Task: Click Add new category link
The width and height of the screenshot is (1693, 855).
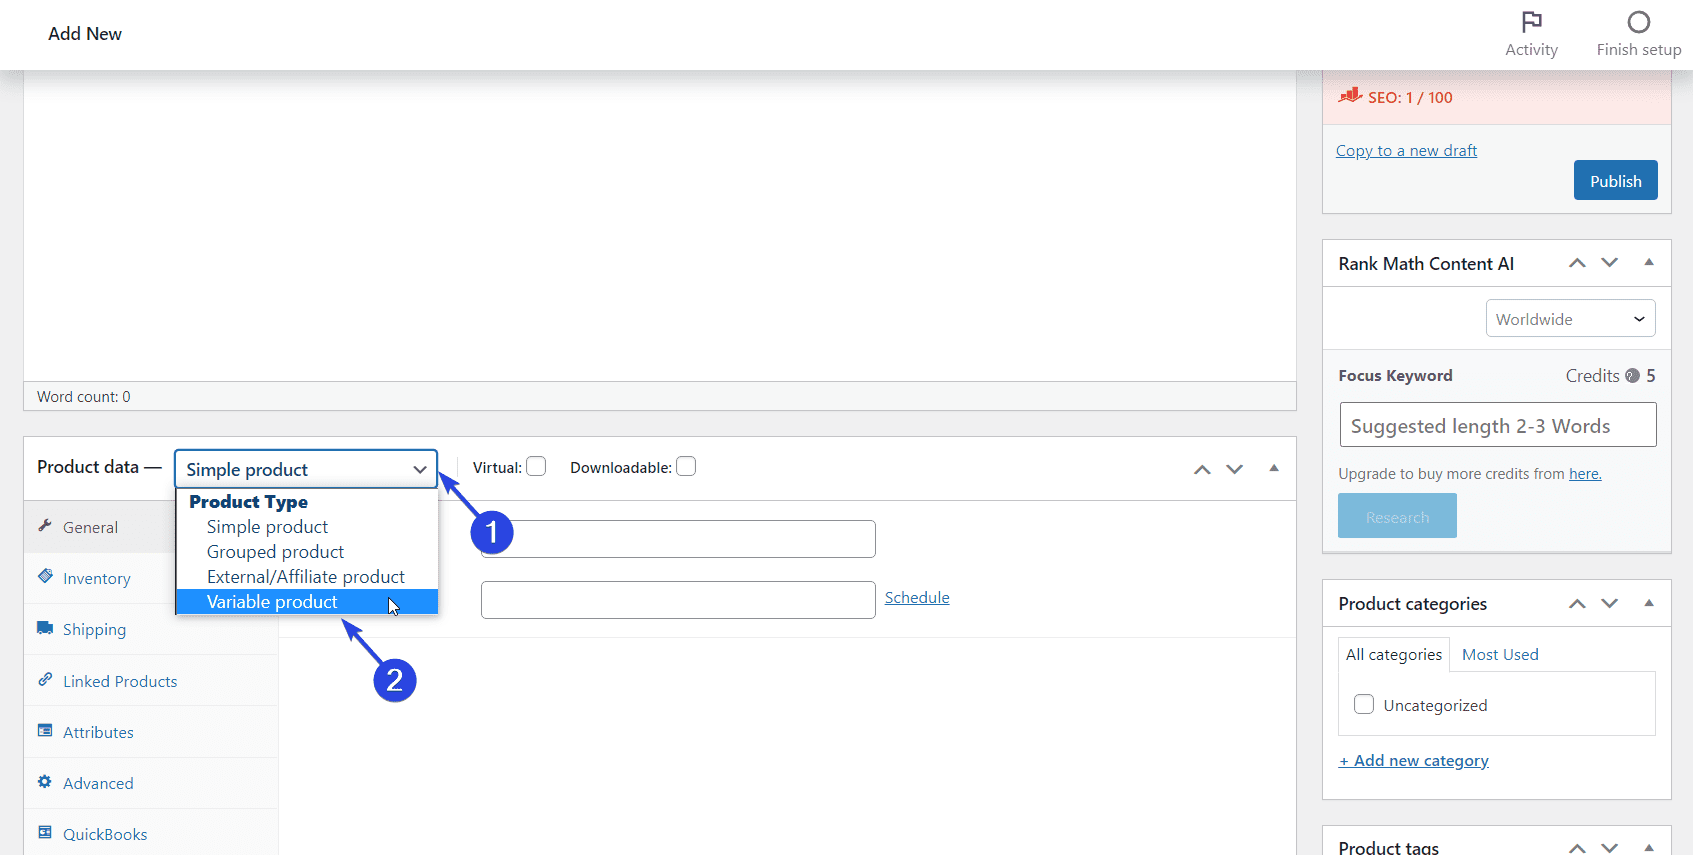Action: click(x=1414, y=760)
